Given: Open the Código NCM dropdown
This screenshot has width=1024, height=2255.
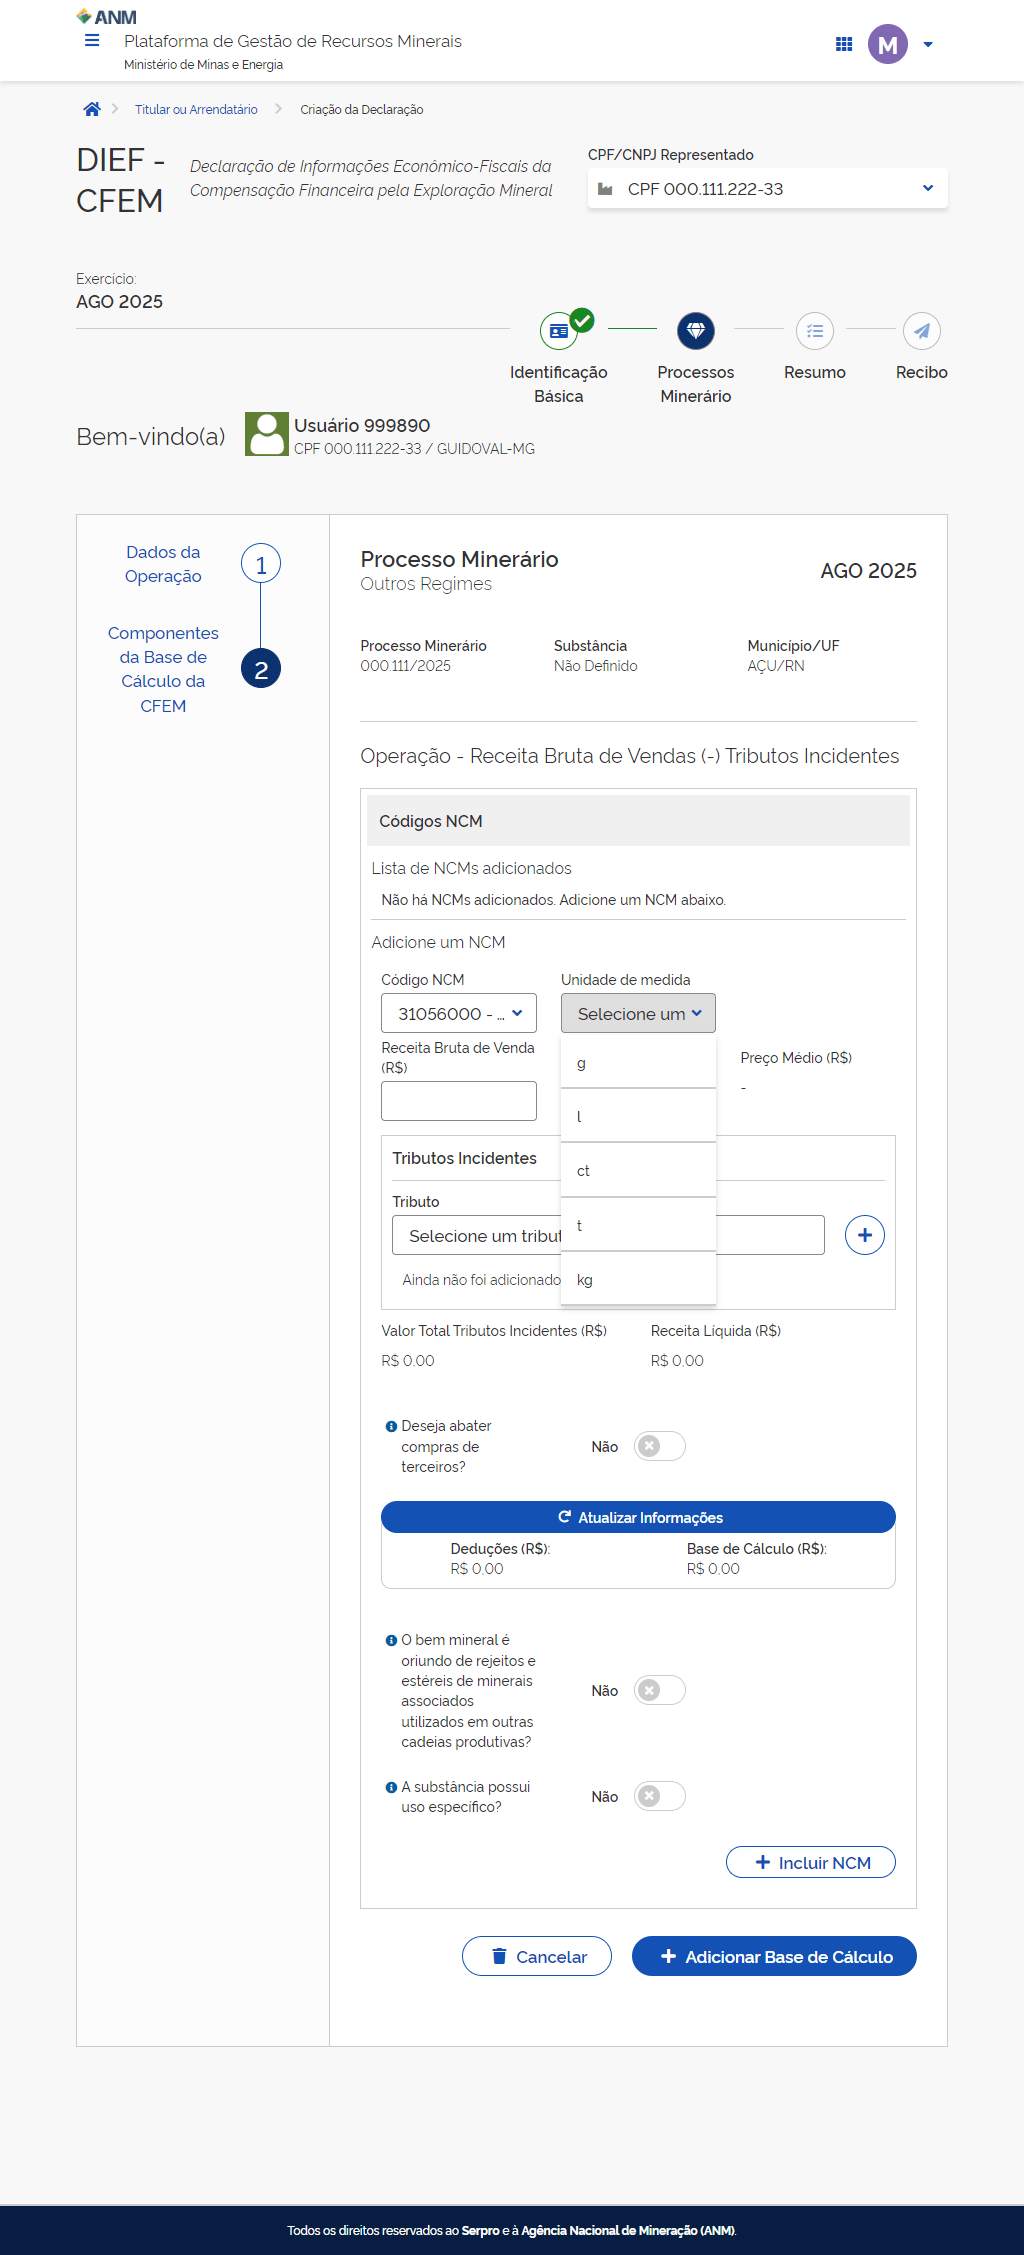Looking at the screenshot, I should pyautogui.click(x=459, y=1013).
